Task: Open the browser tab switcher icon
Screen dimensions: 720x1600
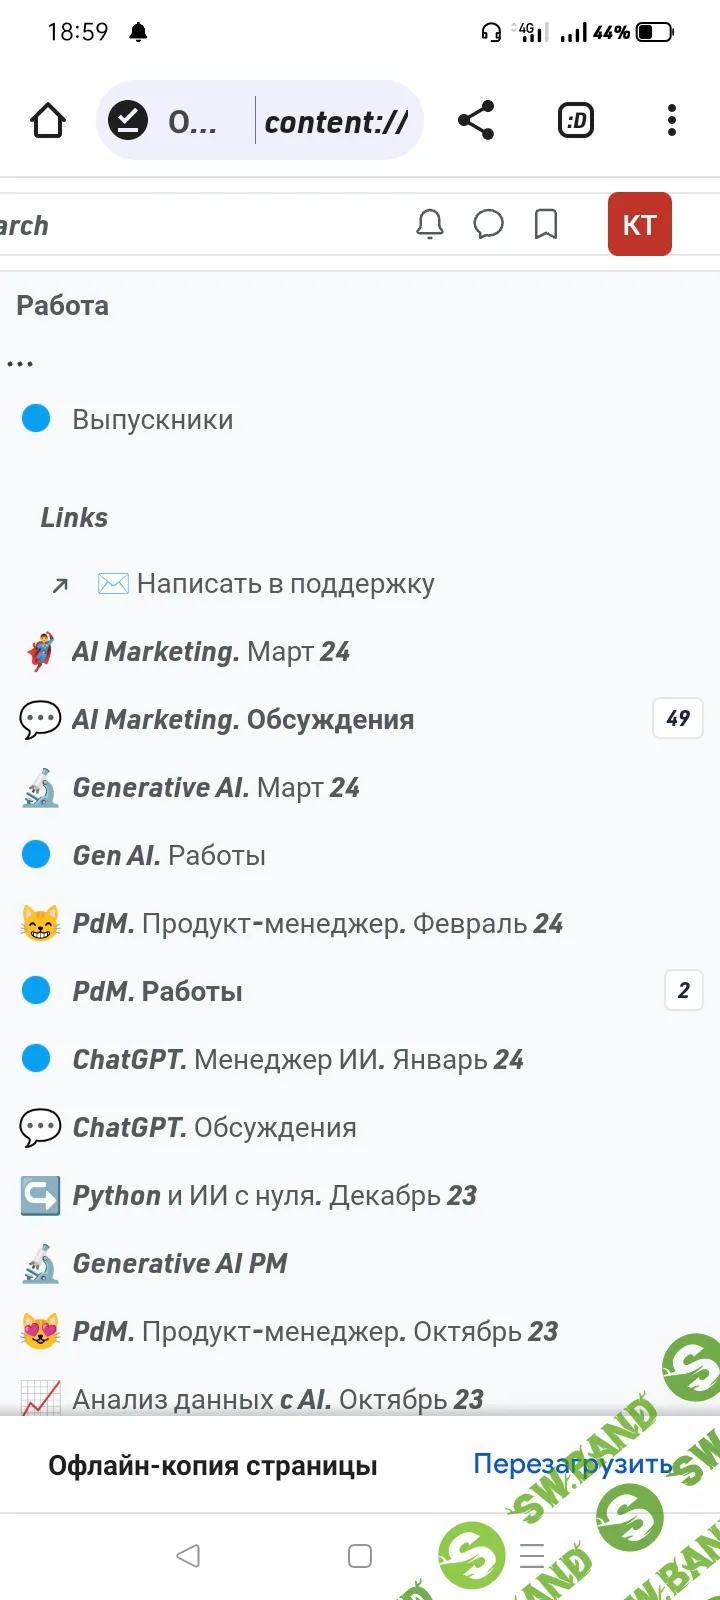Action: tap(576, 121)
